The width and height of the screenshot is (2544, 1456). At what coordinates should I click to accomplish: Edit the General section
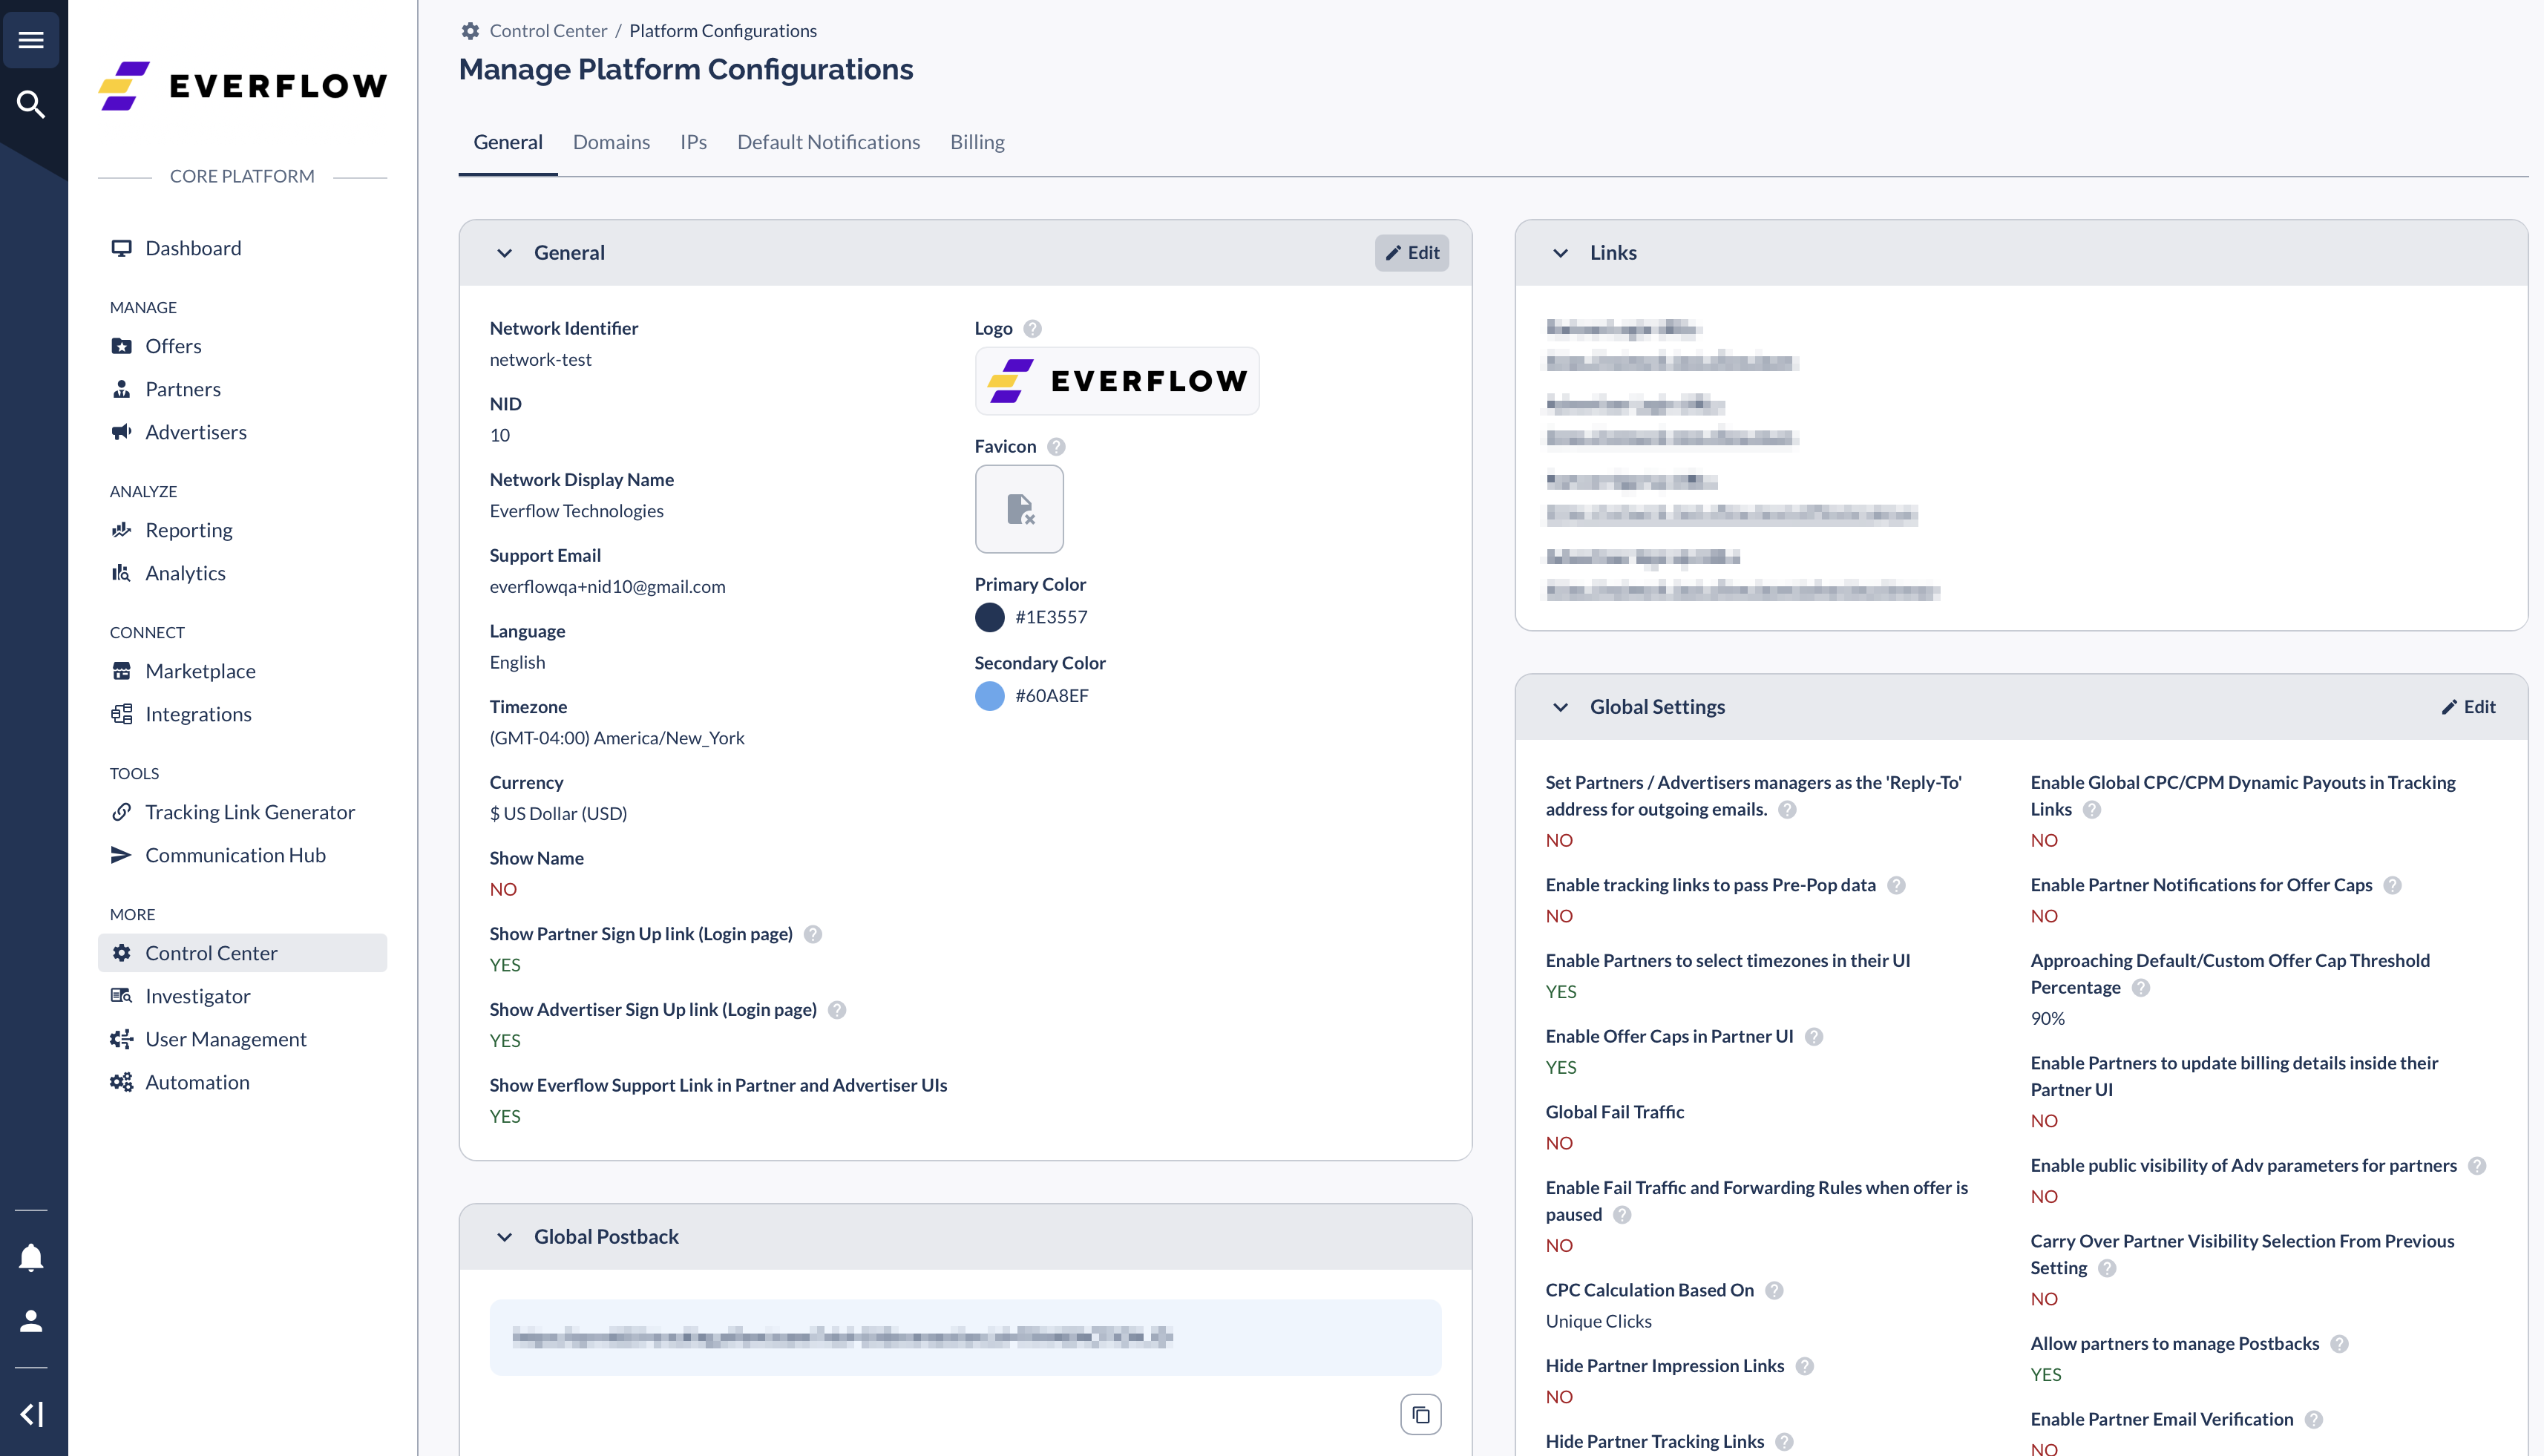click(x=1411, y=253)
